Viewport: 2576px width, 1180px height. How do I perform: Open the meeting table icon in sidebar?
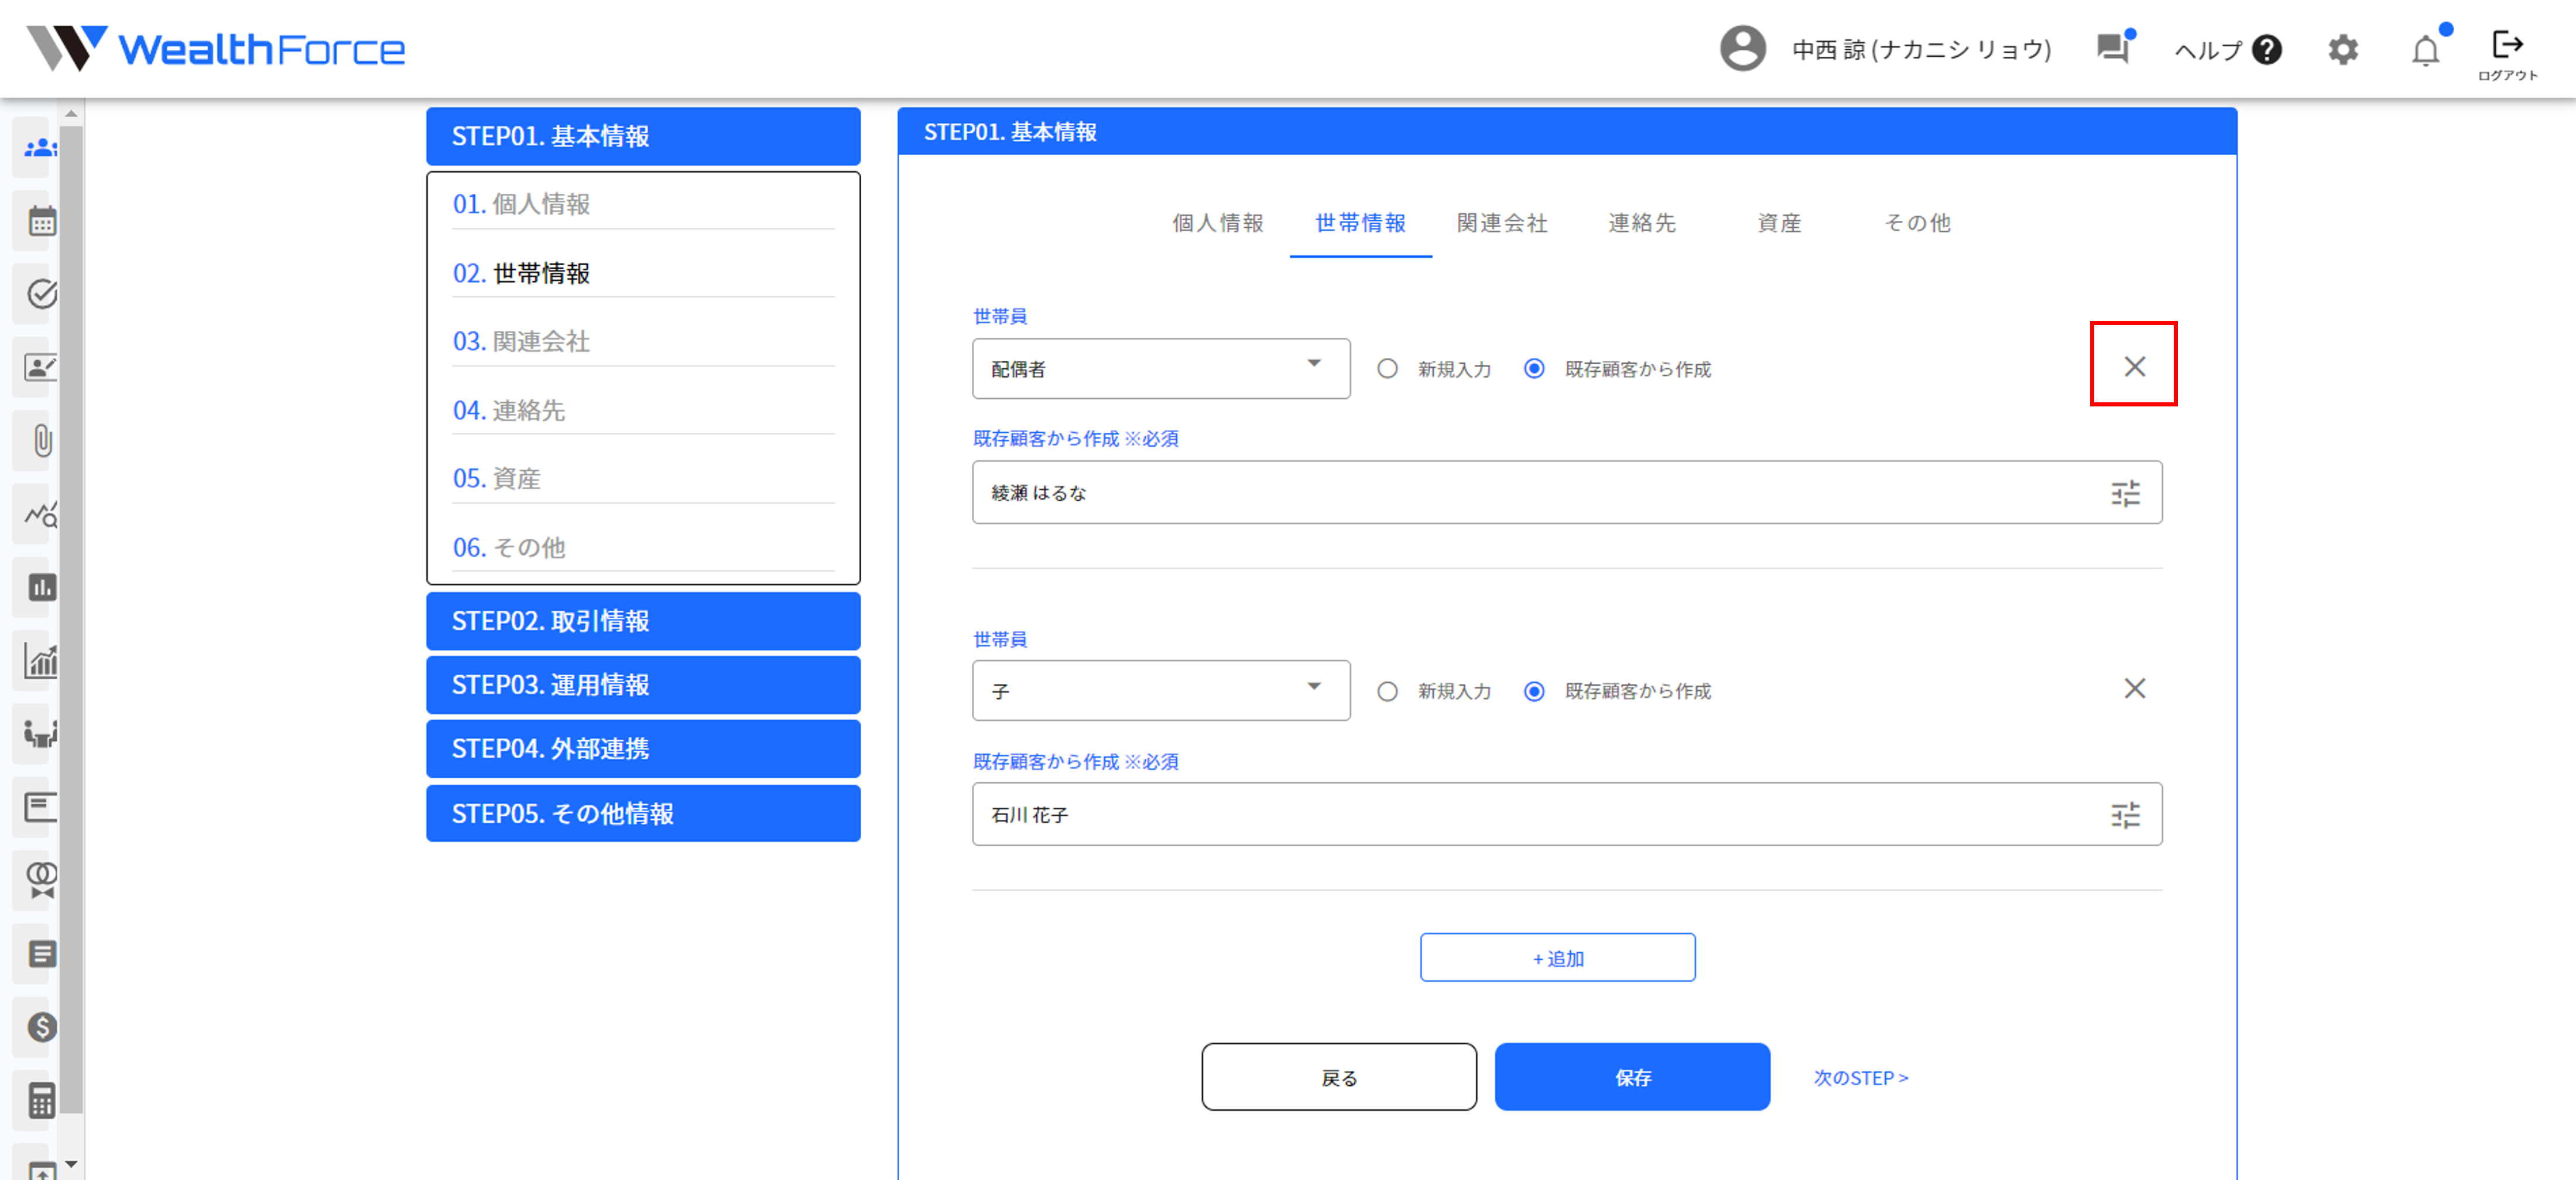41,734
